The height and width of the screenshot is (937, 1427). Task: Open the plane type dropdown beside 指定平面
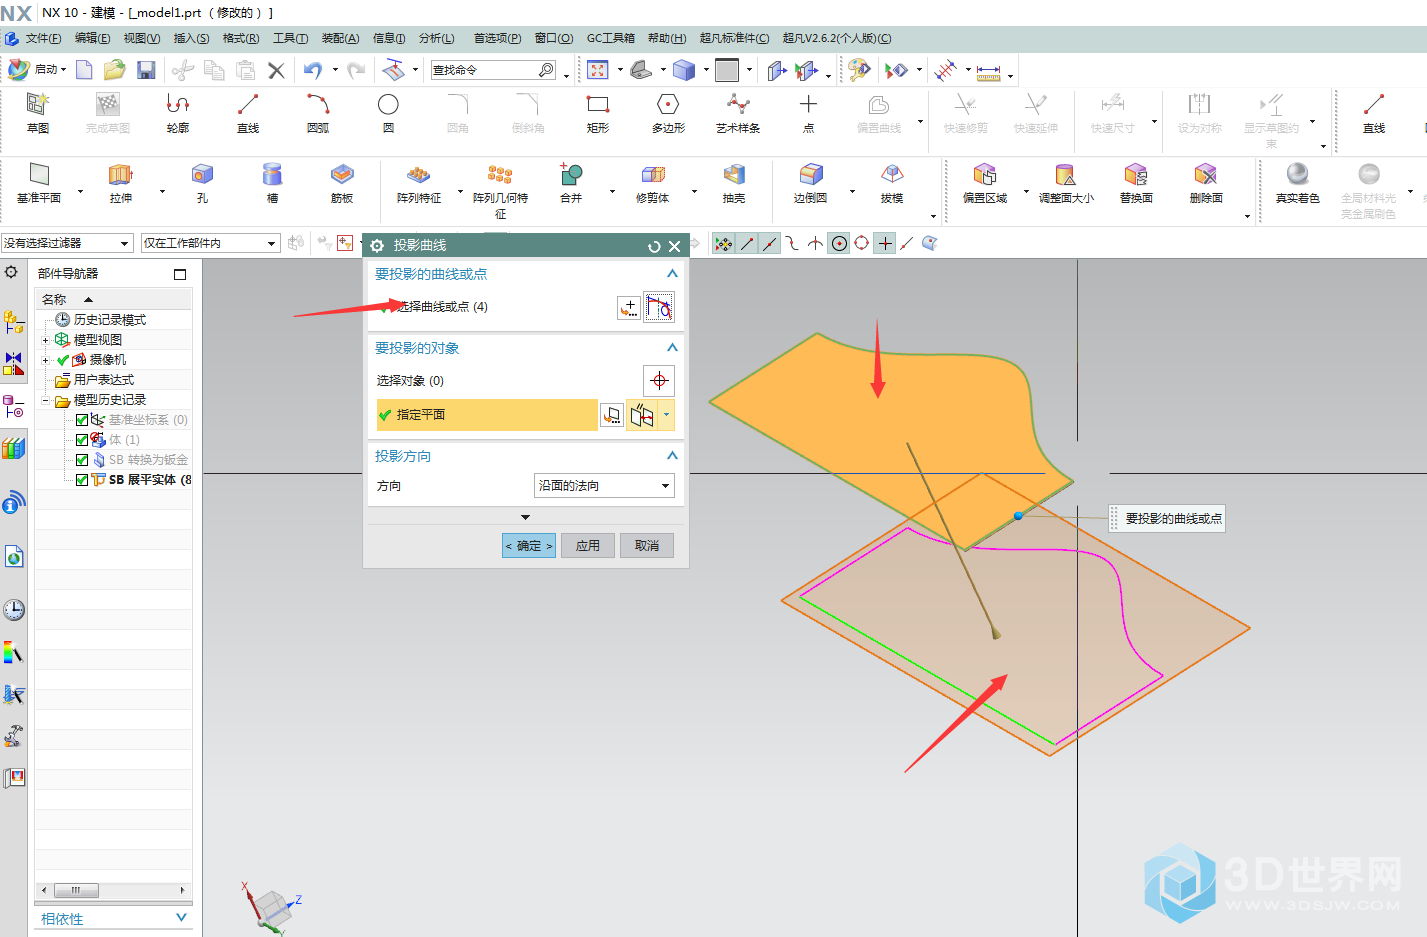666,415
